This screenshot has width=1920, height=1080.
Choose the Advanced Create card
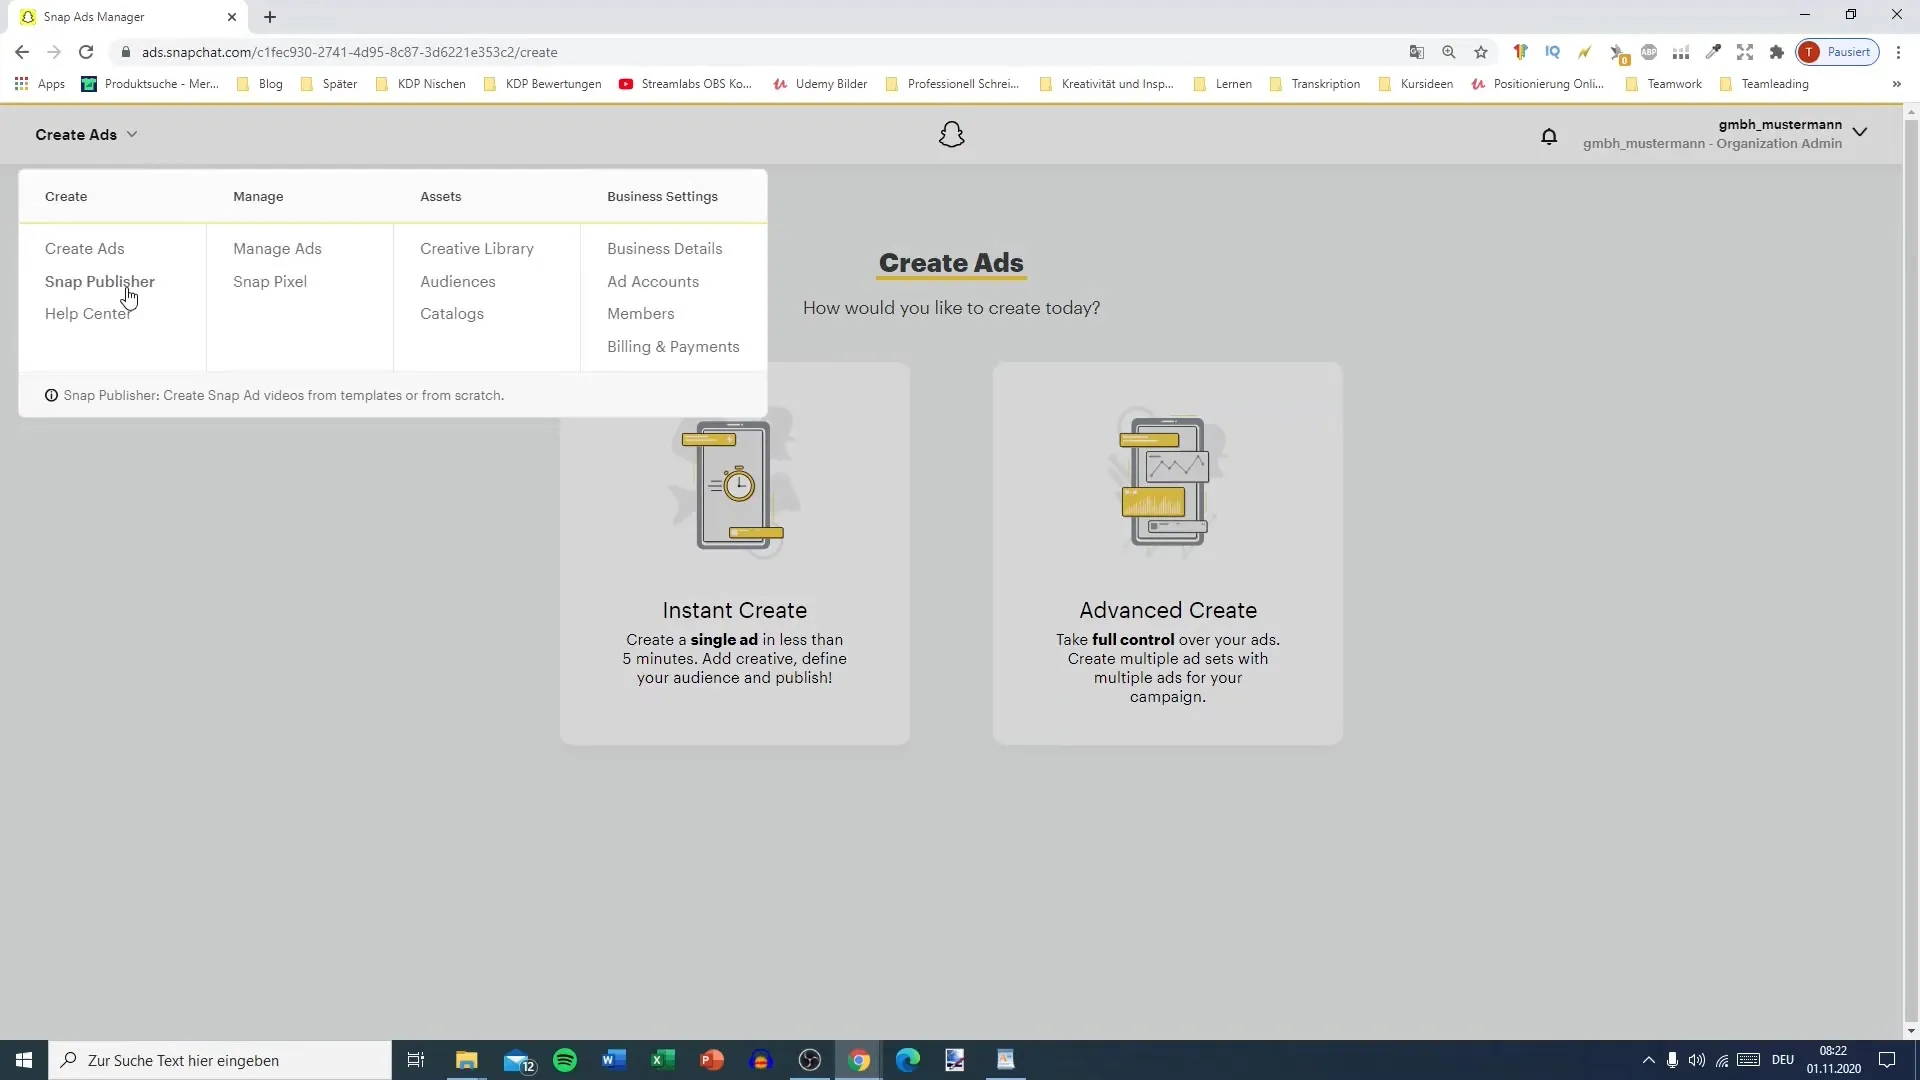(x=1168, y=553)
